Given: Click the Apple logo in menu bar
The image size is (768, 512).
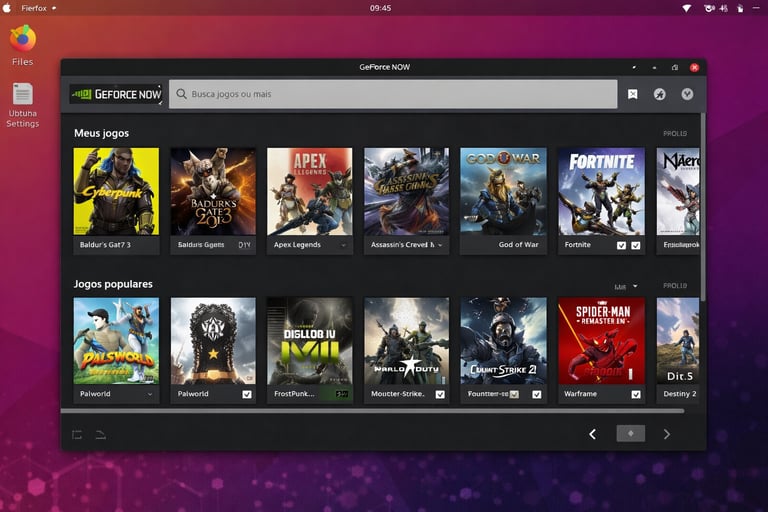Looking at the screenshot, I should 7,8.
